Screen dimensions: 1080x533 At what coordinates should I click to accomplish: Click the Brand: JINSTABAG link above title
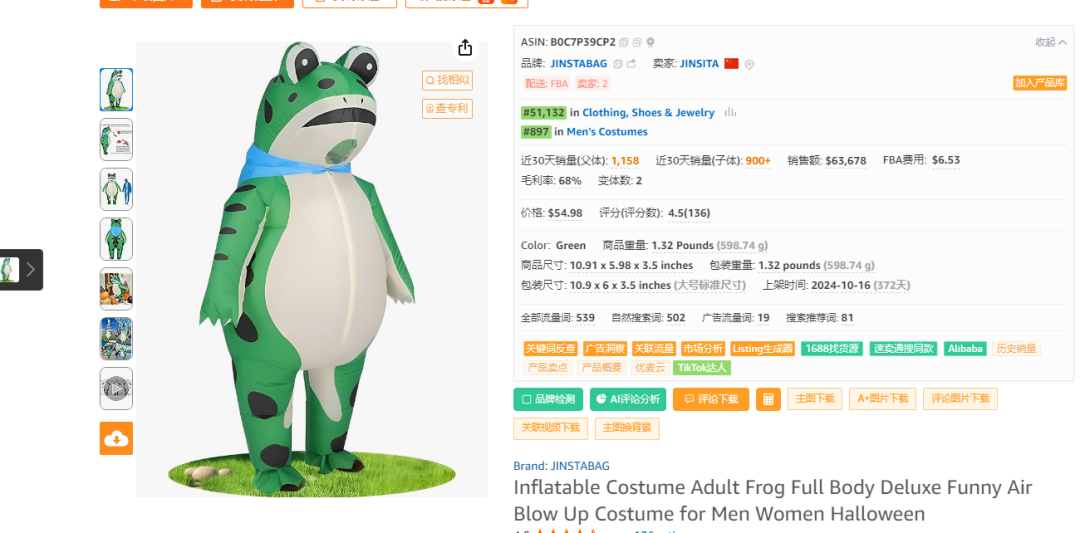pyautogui.click(x=561, y=466)
